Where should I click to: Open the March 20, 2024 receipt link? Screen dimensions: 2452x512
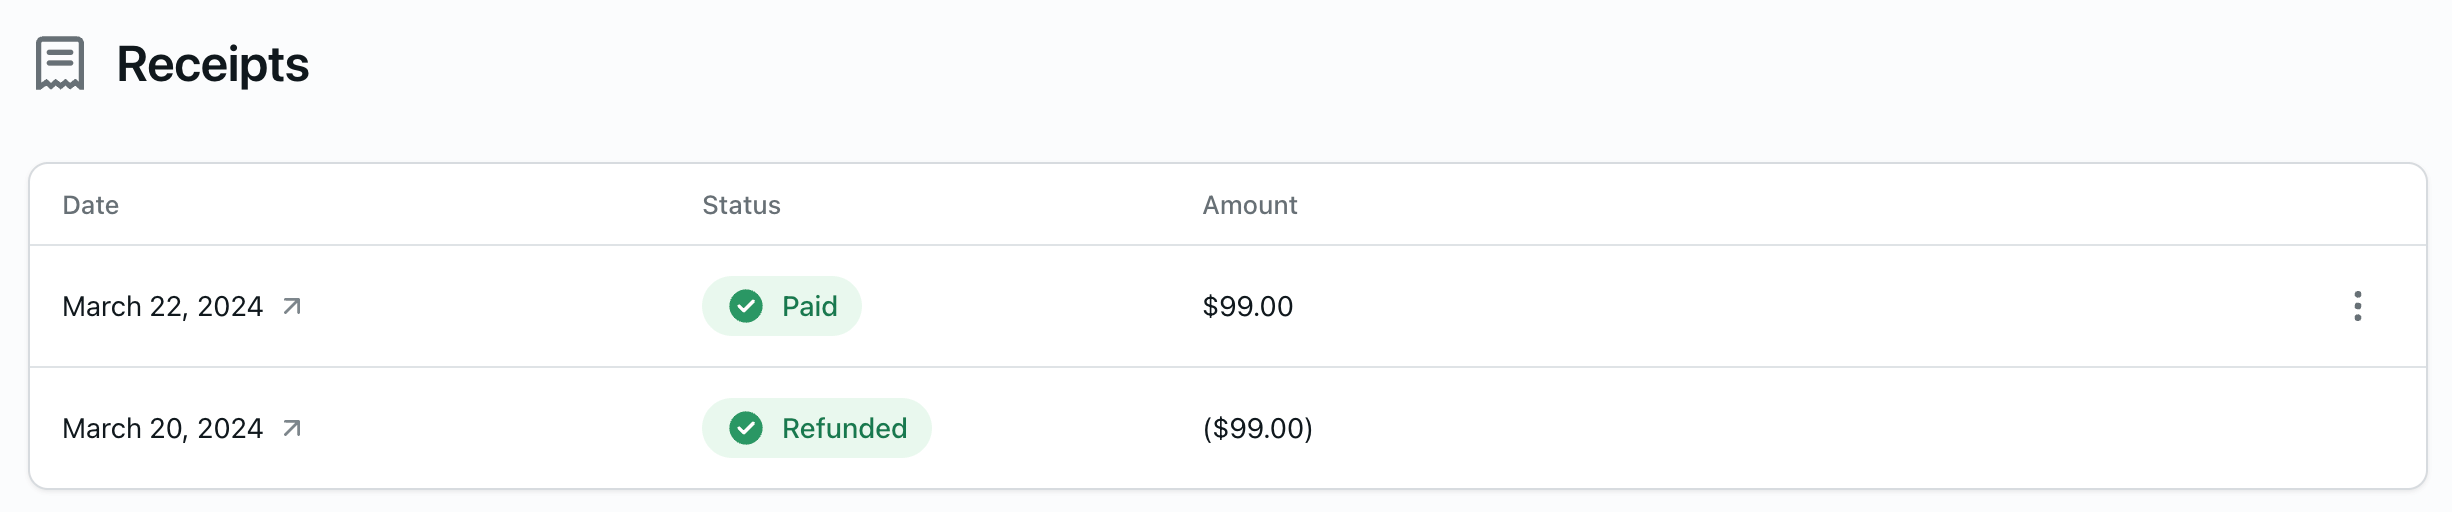tap(162, 428)
